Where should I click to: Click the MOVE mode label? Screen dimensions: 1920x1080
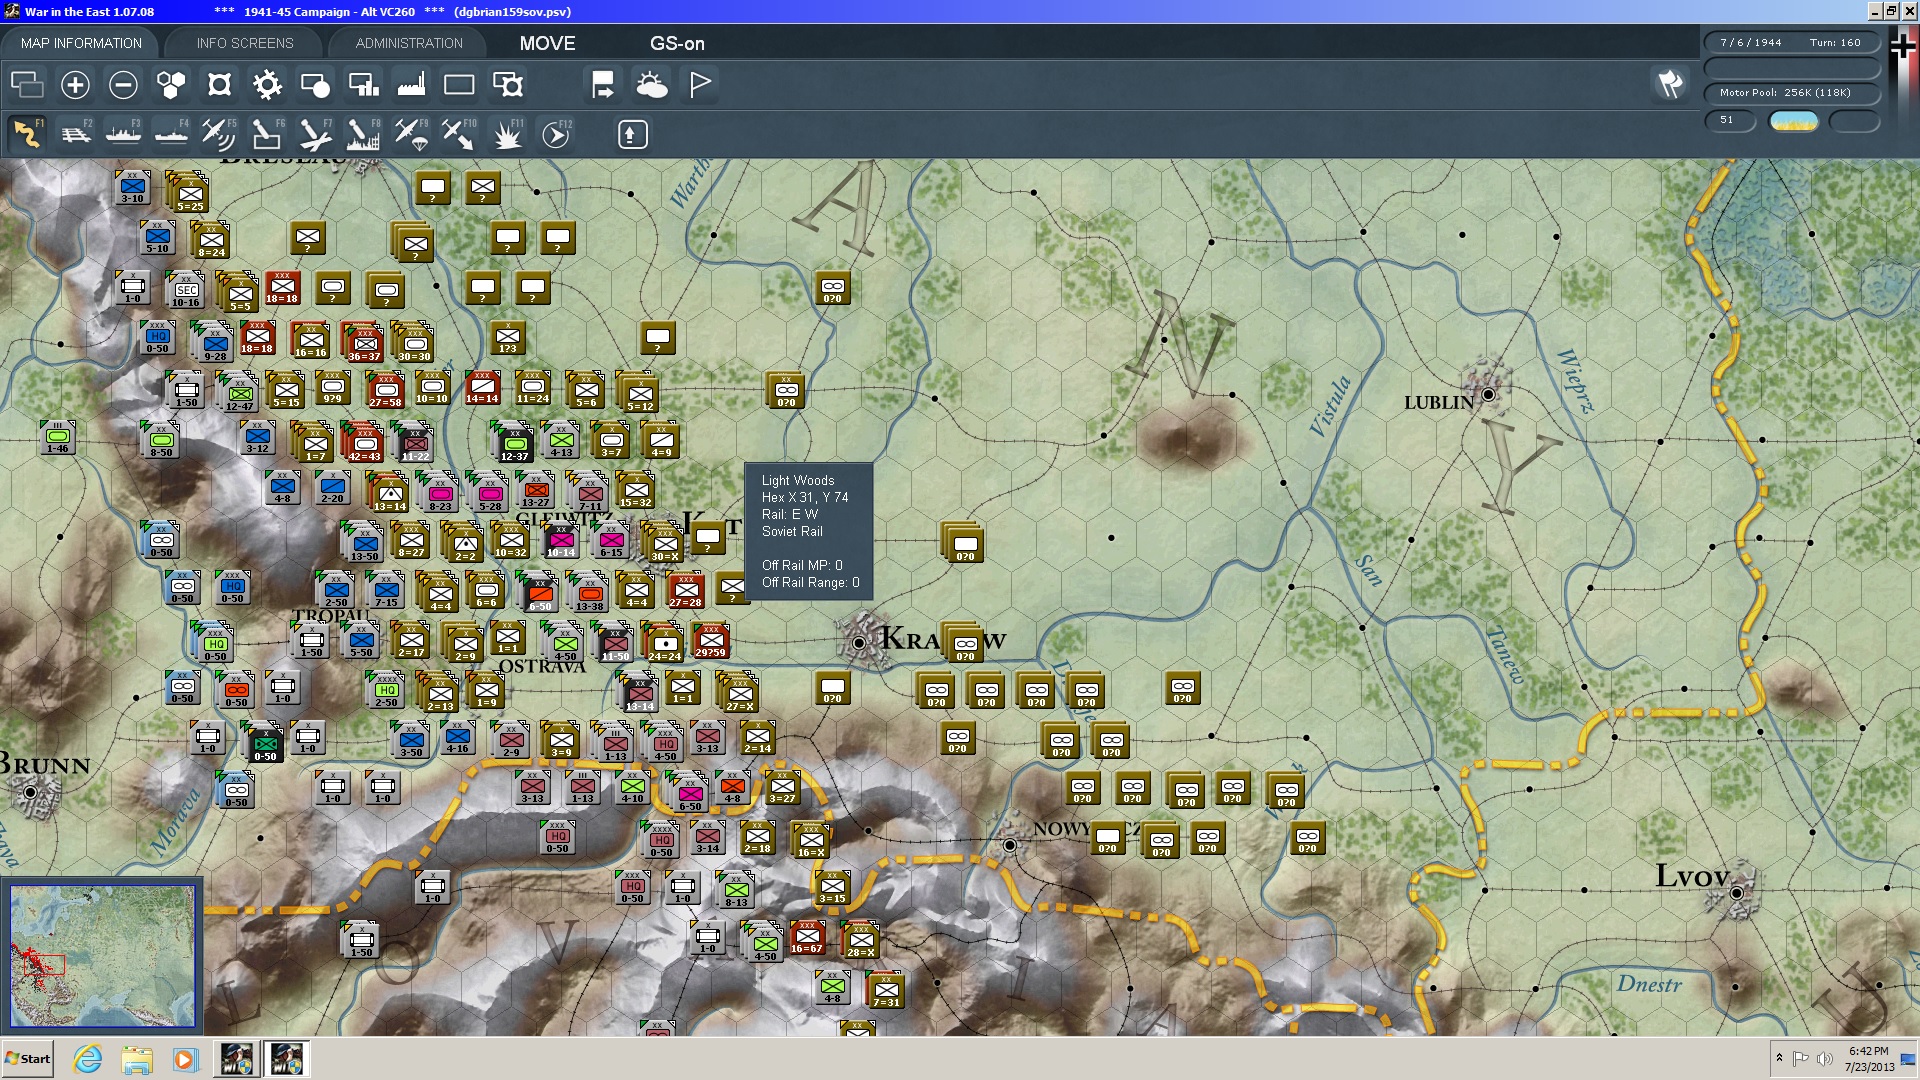[x=547, y=43]
